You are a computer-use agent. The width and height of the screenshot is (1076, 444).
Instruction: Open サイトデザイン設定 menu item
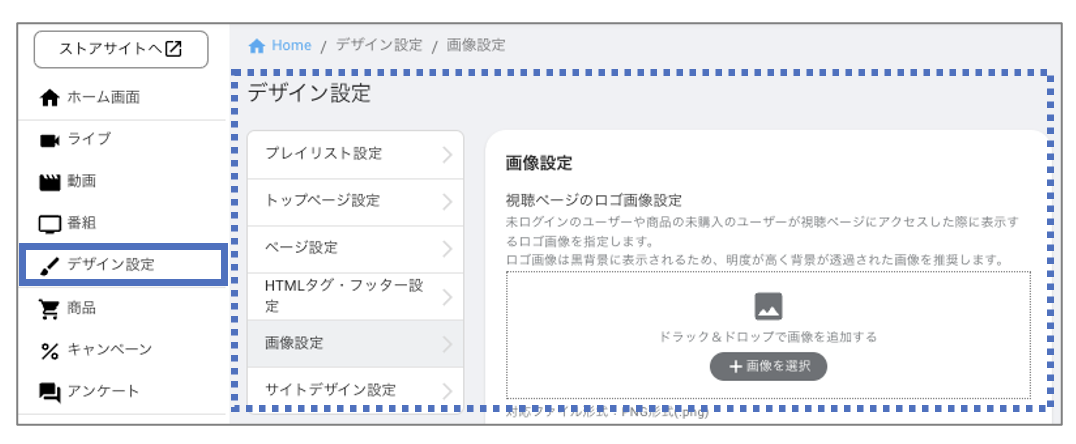tap(355, 390)
